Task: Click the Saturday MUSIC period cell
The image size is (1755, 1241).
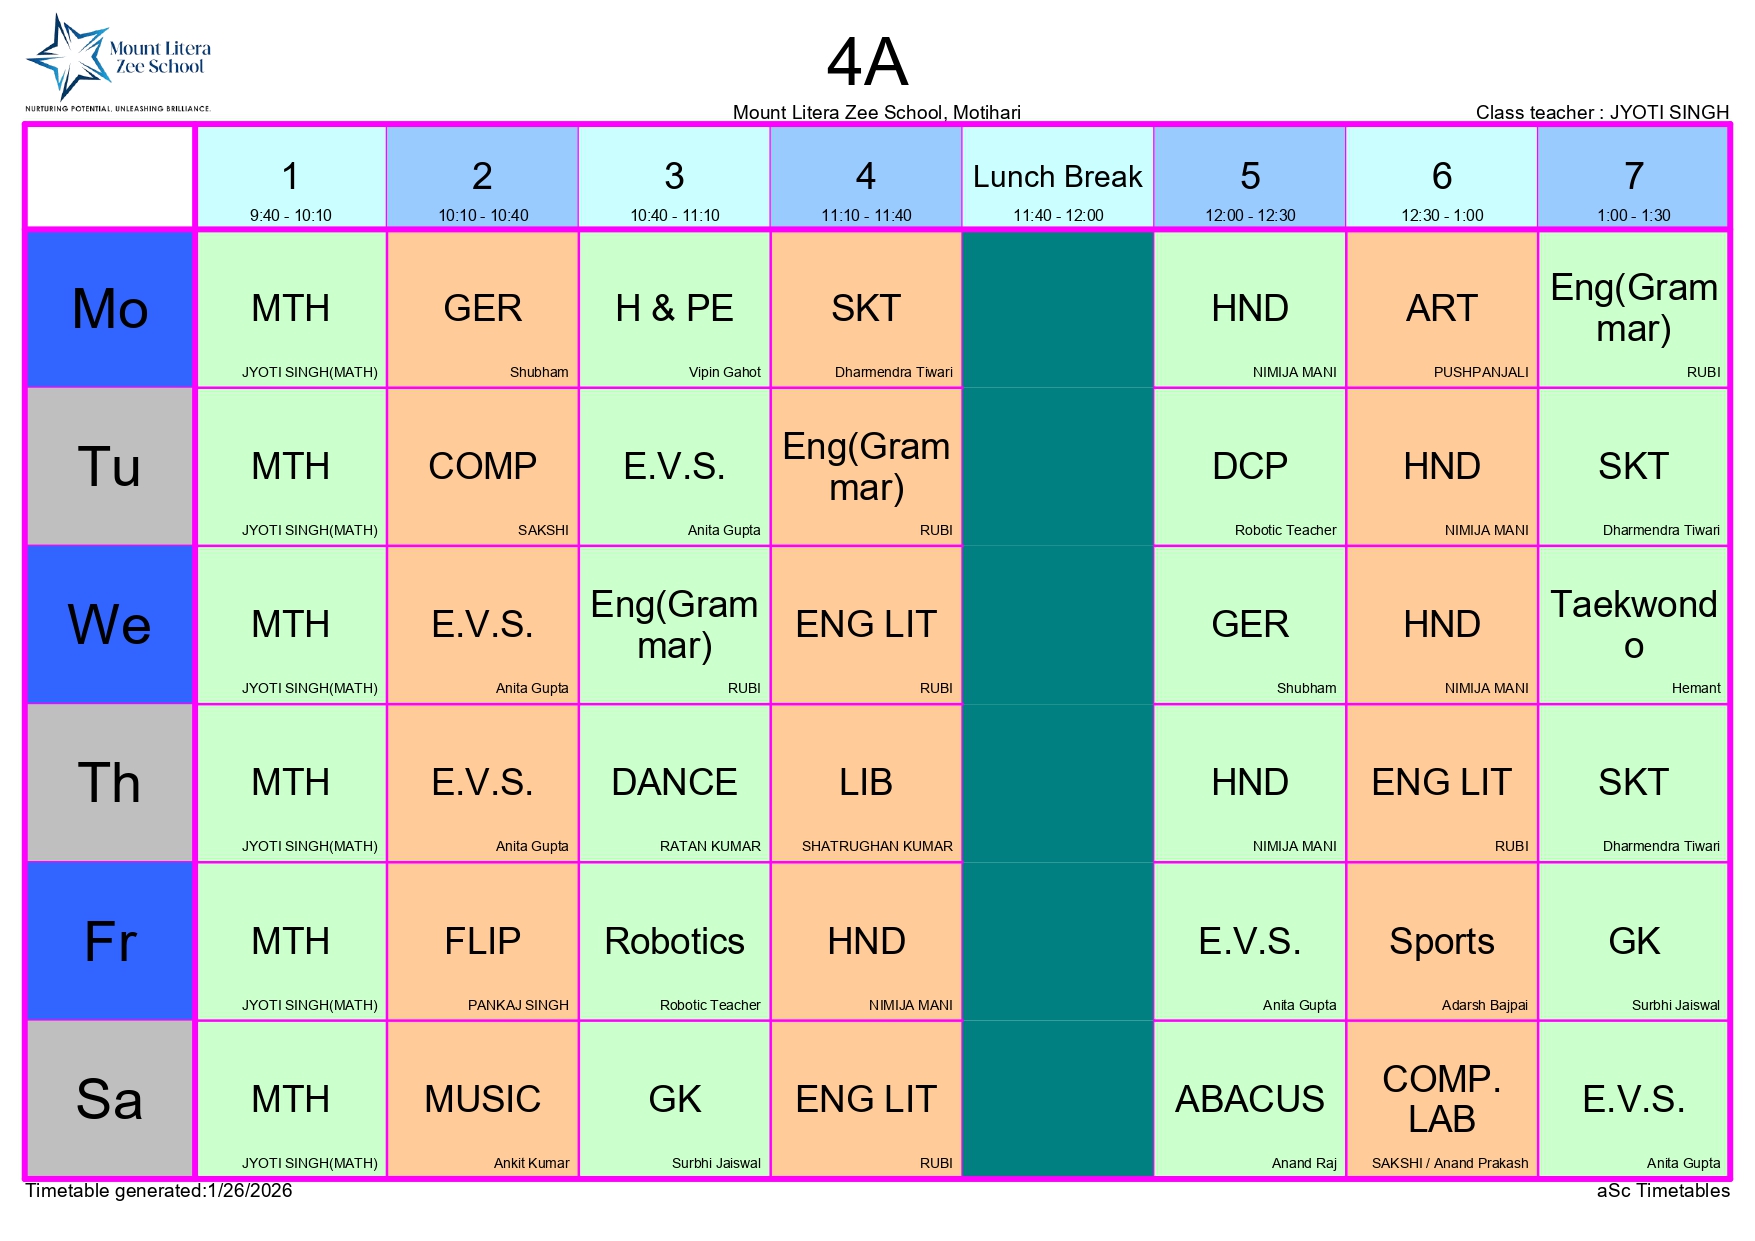Action: 482,1099
